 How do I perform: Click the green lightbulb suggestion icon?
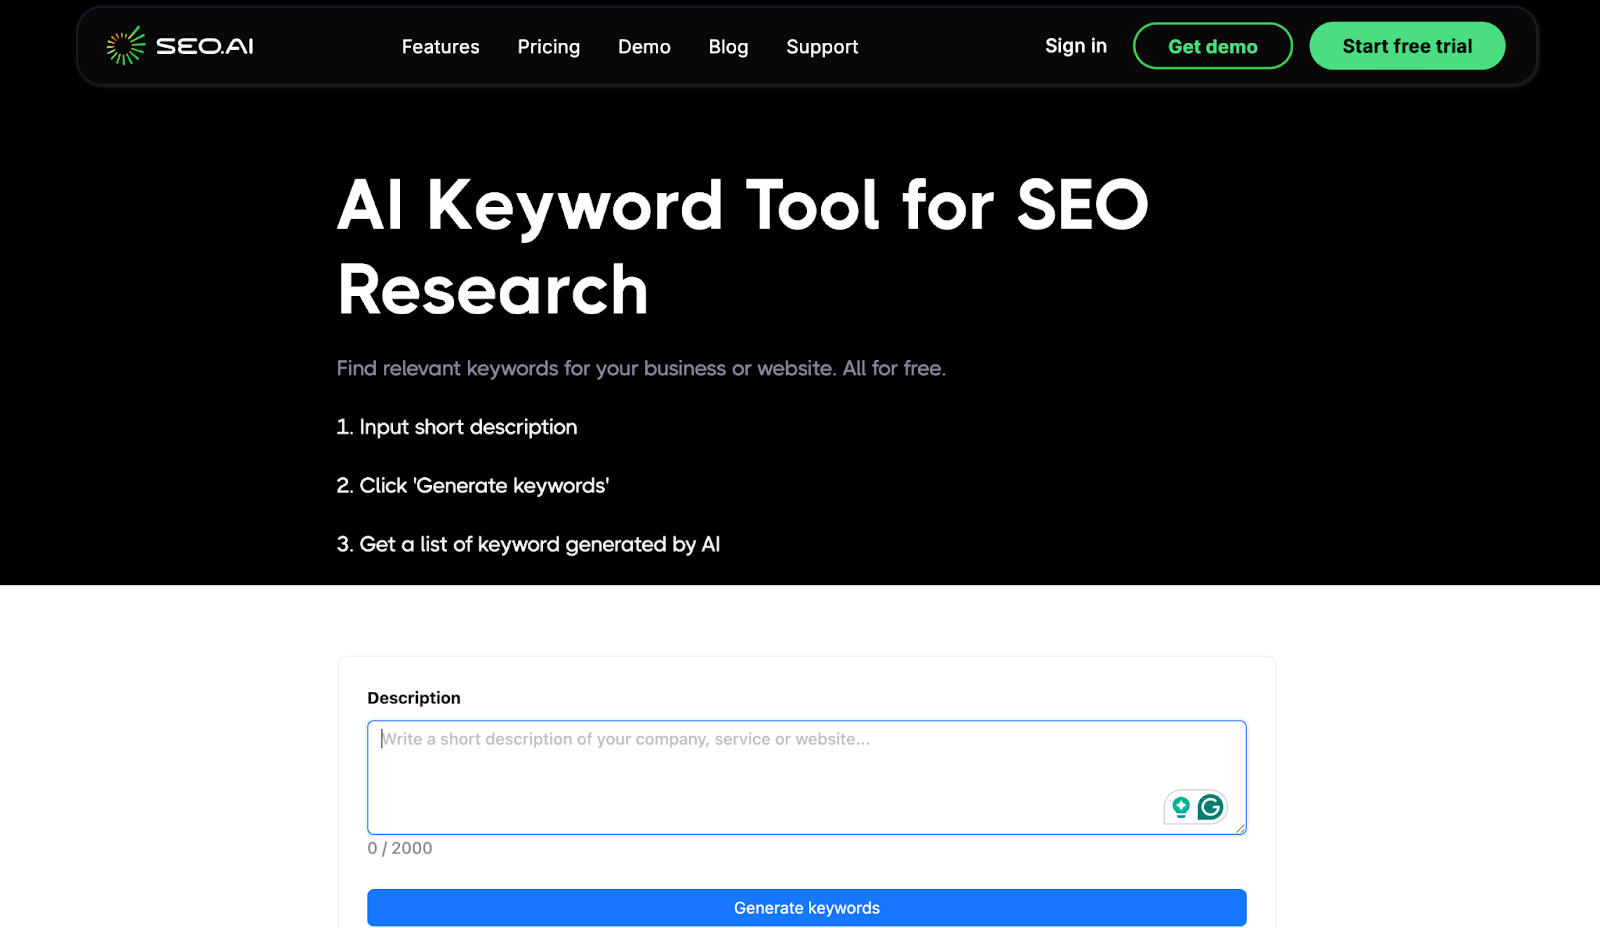[x=1181, y=807]
